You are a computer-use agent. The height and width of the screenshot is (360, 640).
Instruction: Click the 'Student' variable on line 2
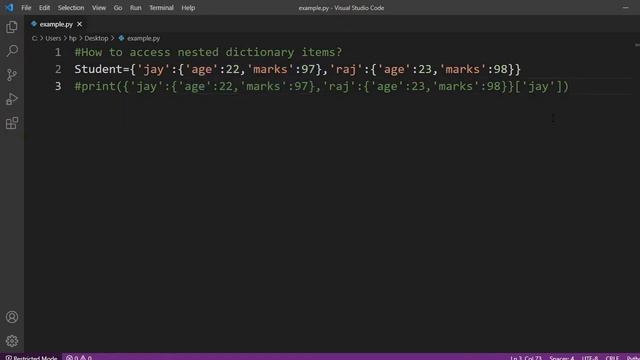click(x=98, y=69)
